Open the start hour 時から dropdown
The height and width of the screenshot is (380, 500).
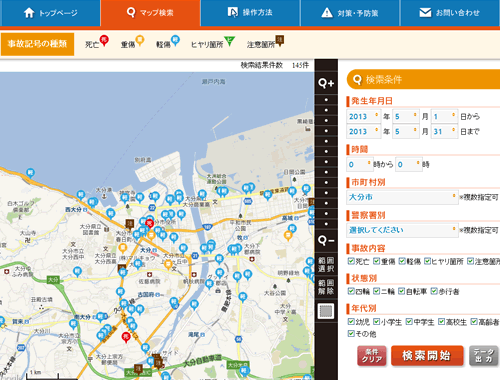(360, 164)
